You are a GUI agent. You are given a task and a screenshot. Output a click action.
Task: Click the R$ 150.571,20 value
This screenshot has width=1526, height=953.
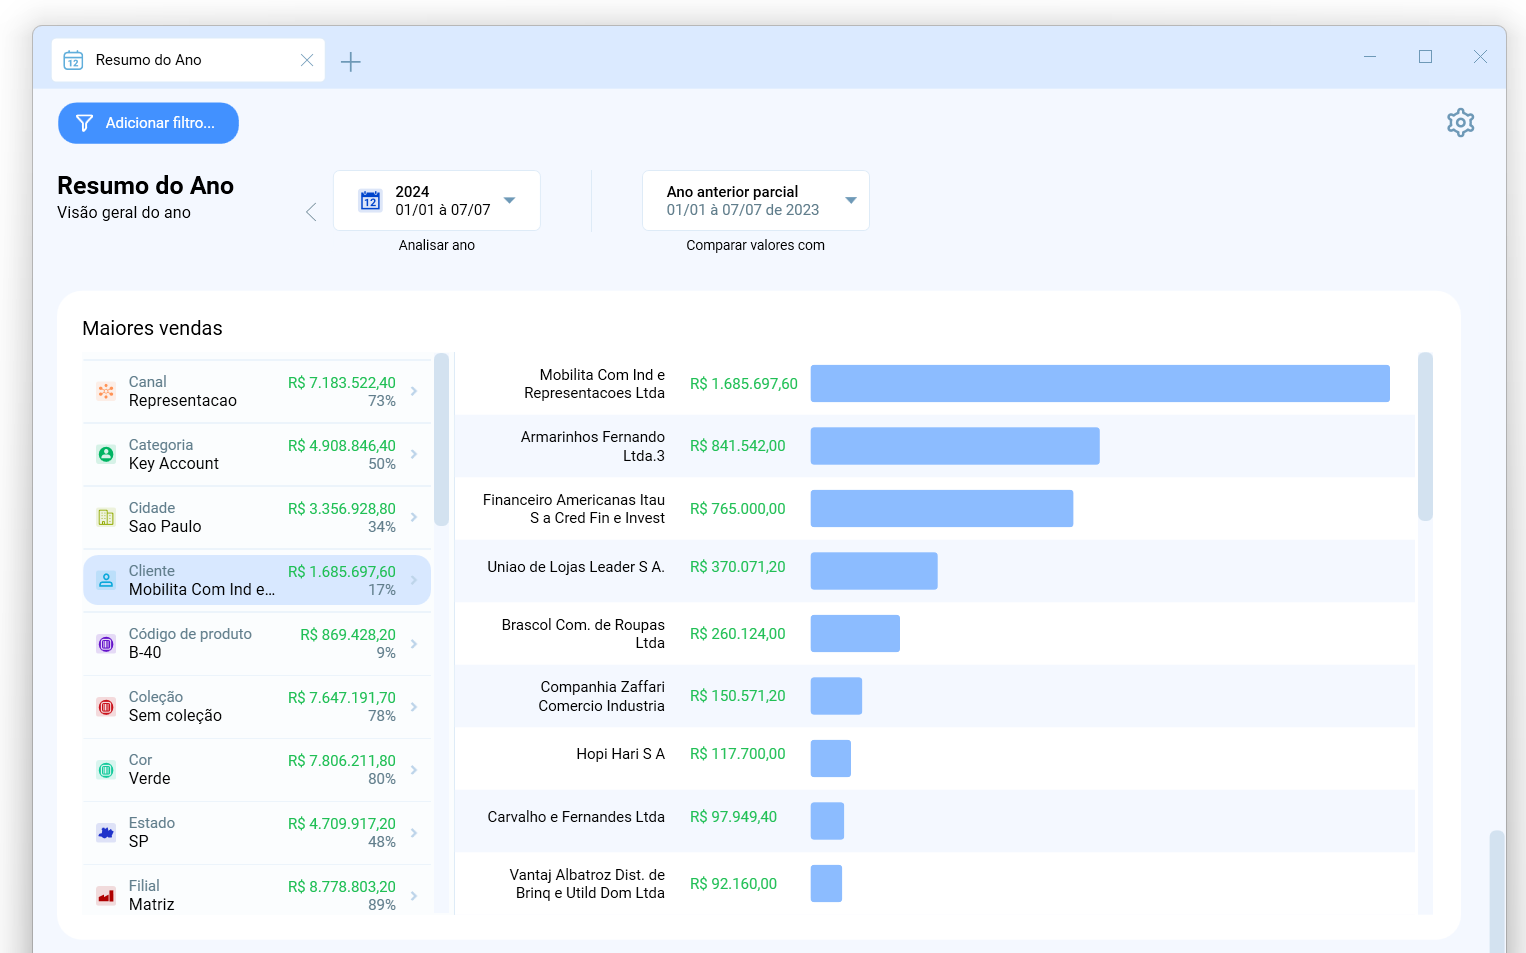pos(738,696)
